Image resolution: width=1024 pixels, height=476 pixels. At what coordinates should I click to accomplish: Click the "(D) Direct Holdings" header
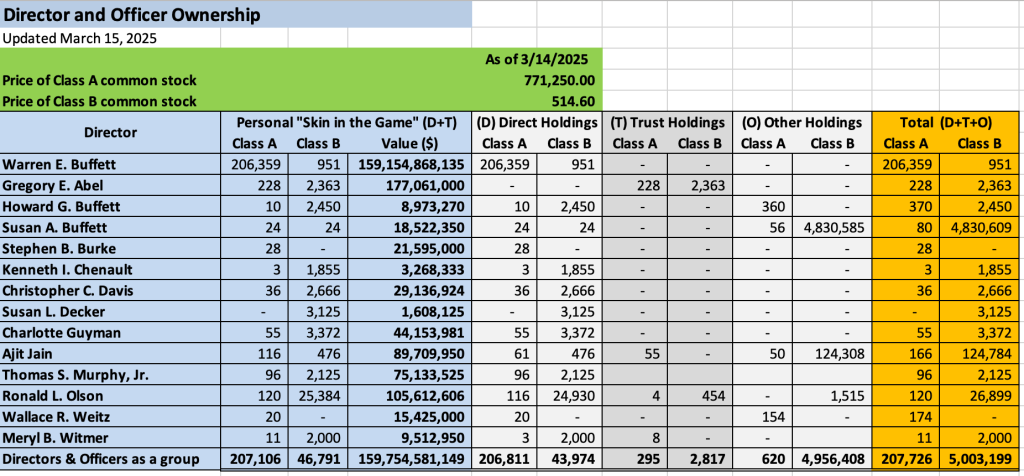[x=536, y=122]
